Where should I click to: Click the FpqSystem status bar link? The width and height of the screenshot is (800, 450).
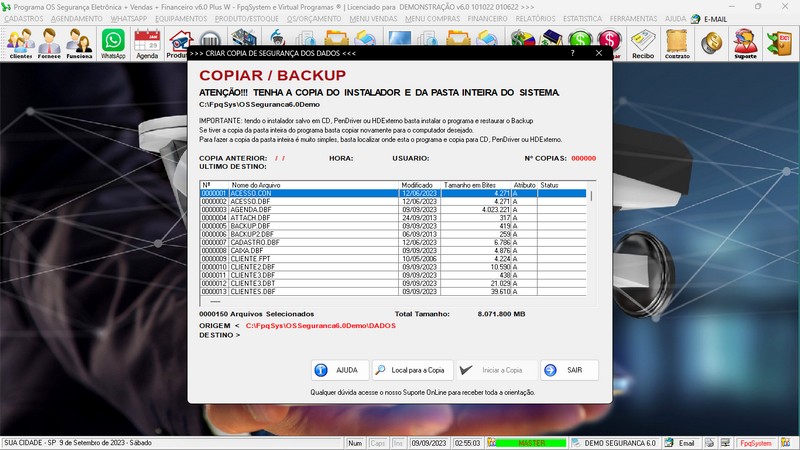[756, 443]
